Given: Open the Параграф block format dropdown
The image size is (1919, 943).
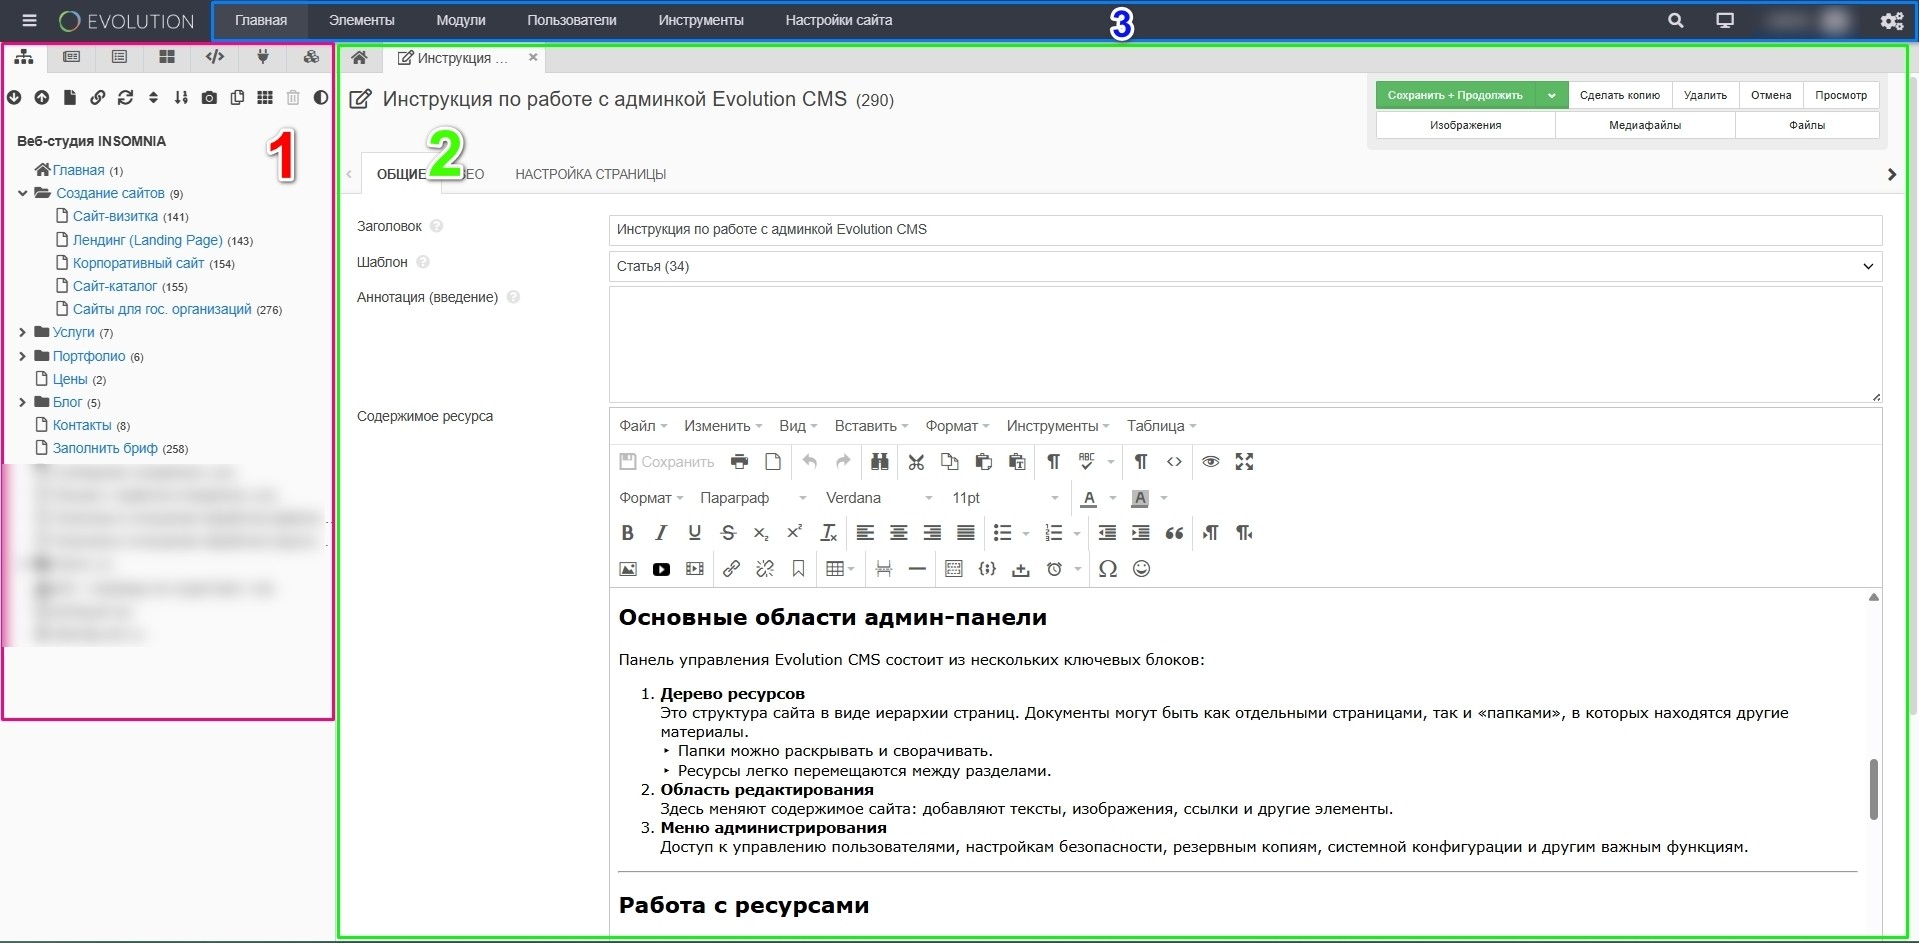Looking at the screenshot, I should 752,498.
